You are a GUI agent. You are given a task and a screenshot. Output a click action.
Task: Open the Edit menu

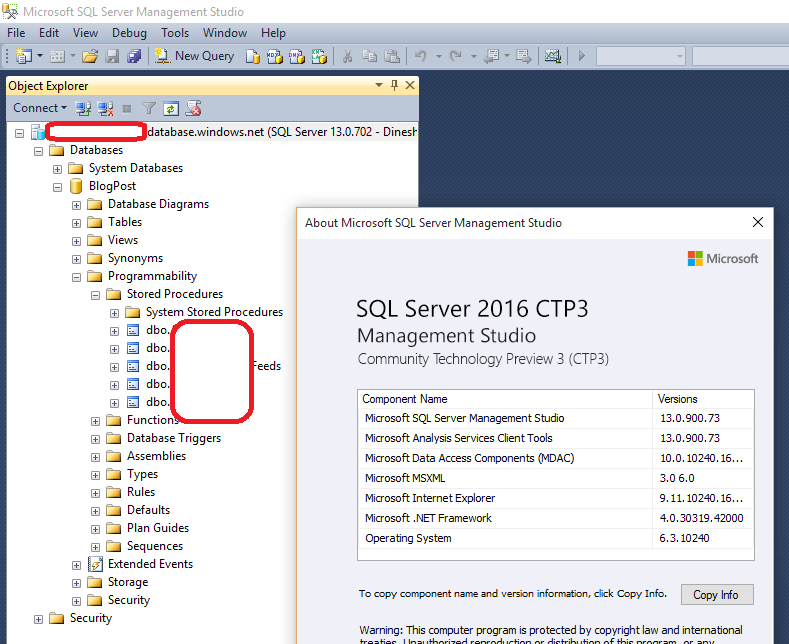tap(49, 33)
